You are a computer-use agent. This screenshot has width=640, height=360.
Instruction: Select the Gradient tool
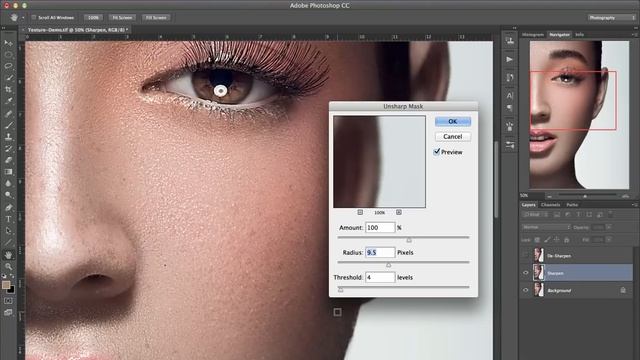(8, 172)
